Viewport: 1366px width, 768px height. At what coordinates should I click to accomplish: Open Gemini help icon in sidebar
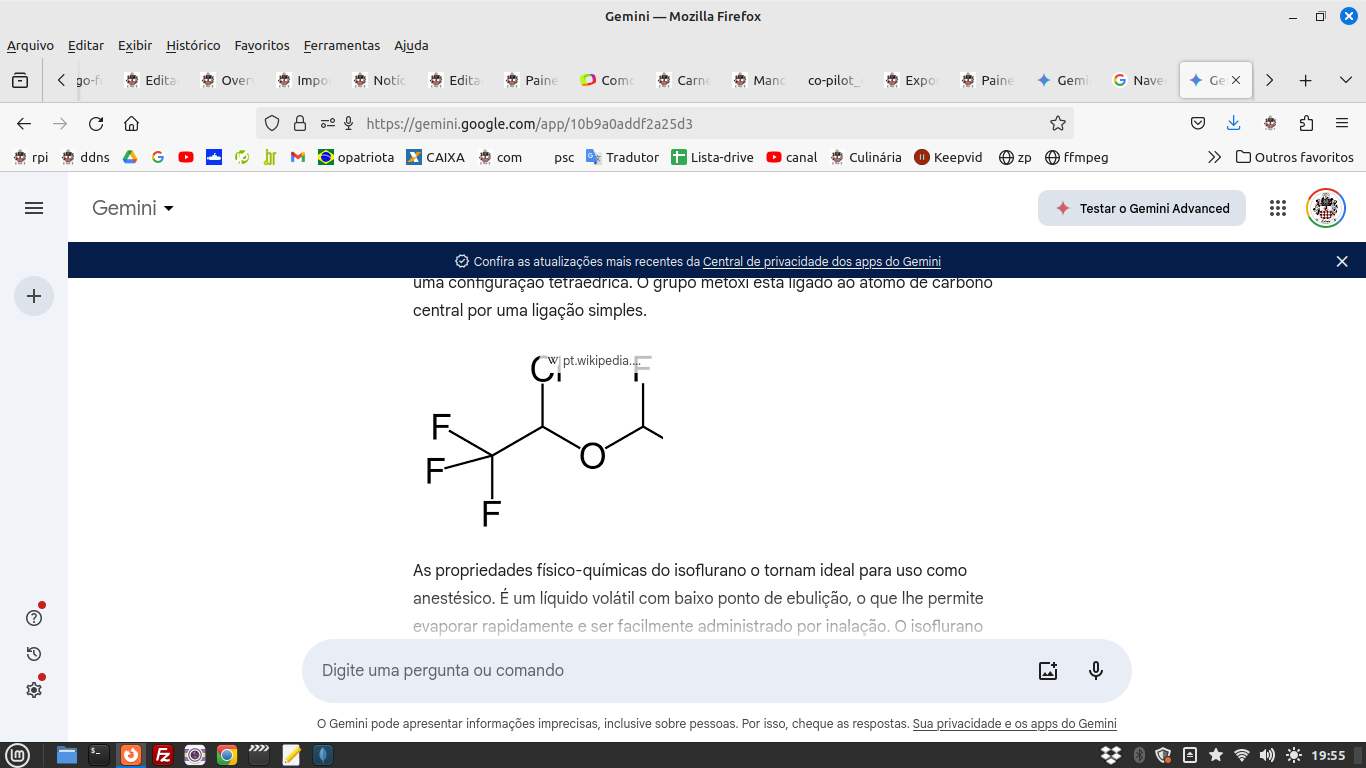[x=34, y=618]
